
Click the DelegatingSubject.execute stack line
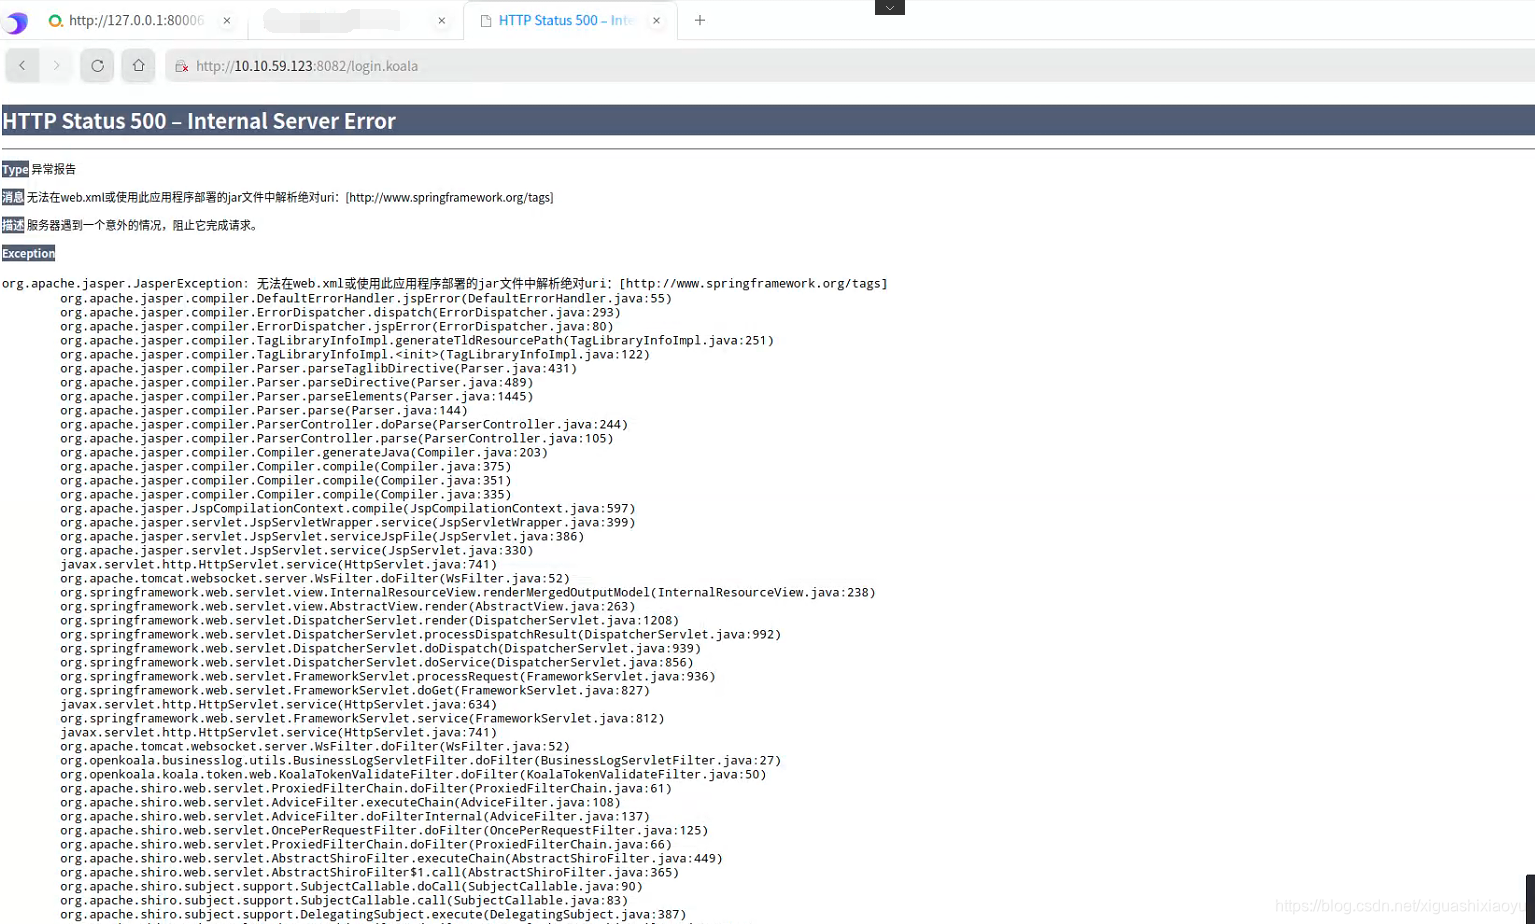click(372, 914)
